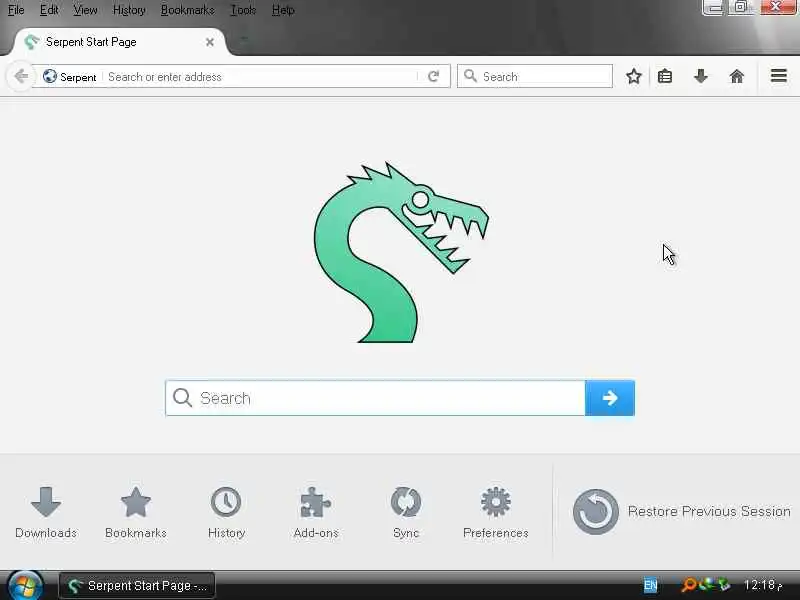This screenshot has height=600, width=800.
Task: Focus the address bar field
Action: coord(260,77)
